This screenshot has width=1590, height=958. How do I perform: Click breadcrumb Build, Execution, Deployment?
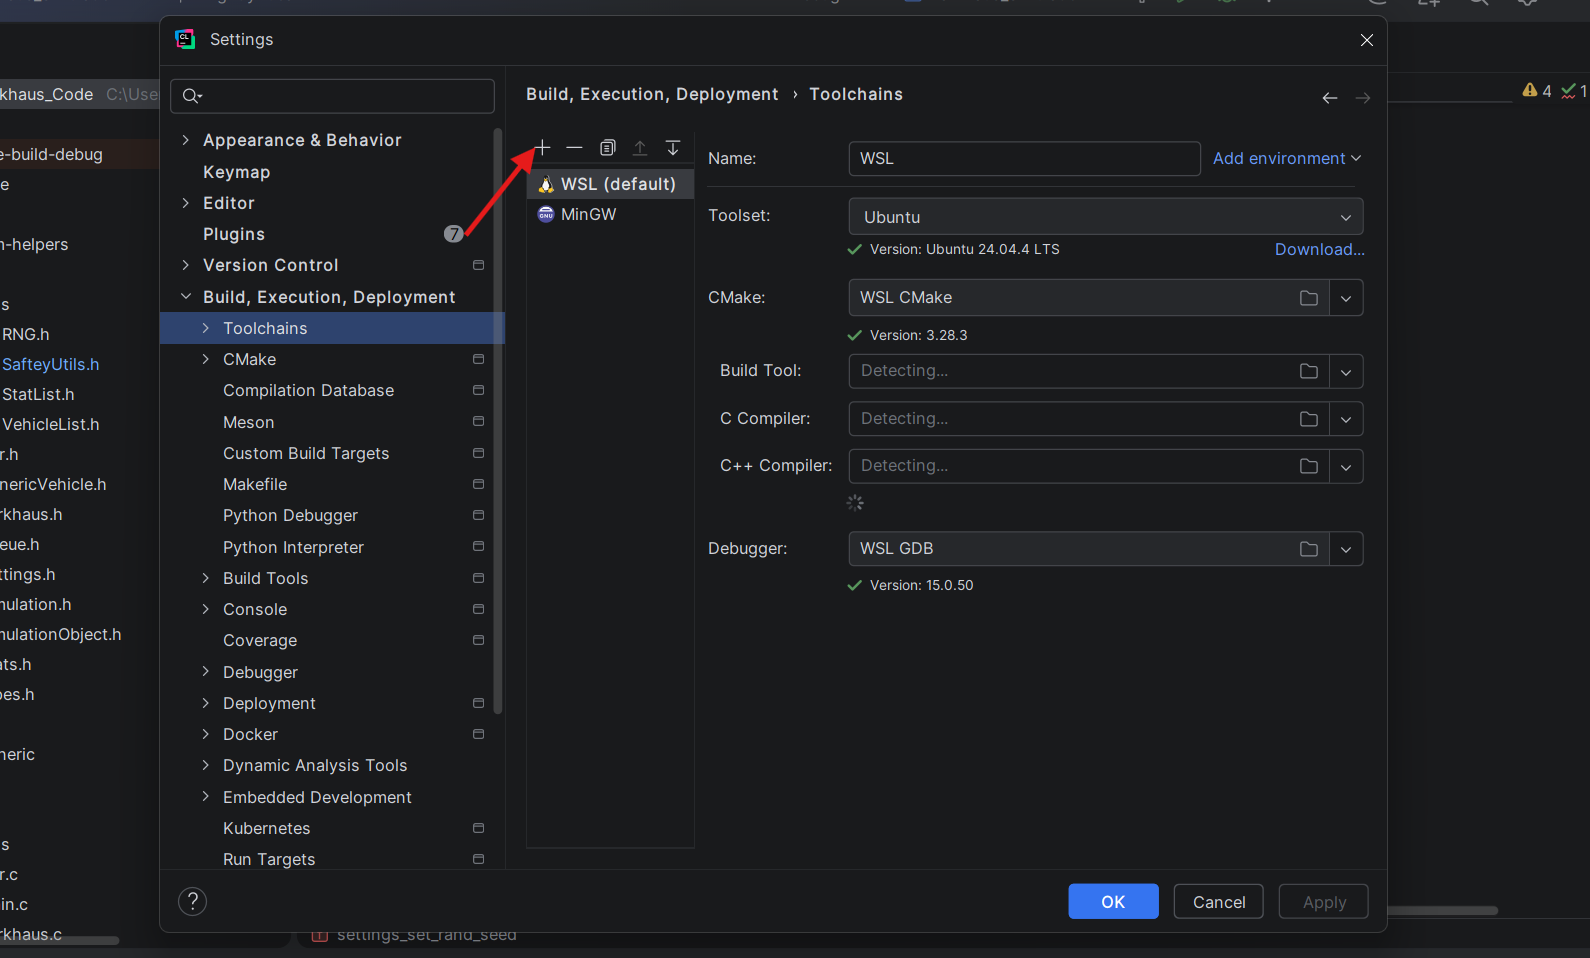652,94
